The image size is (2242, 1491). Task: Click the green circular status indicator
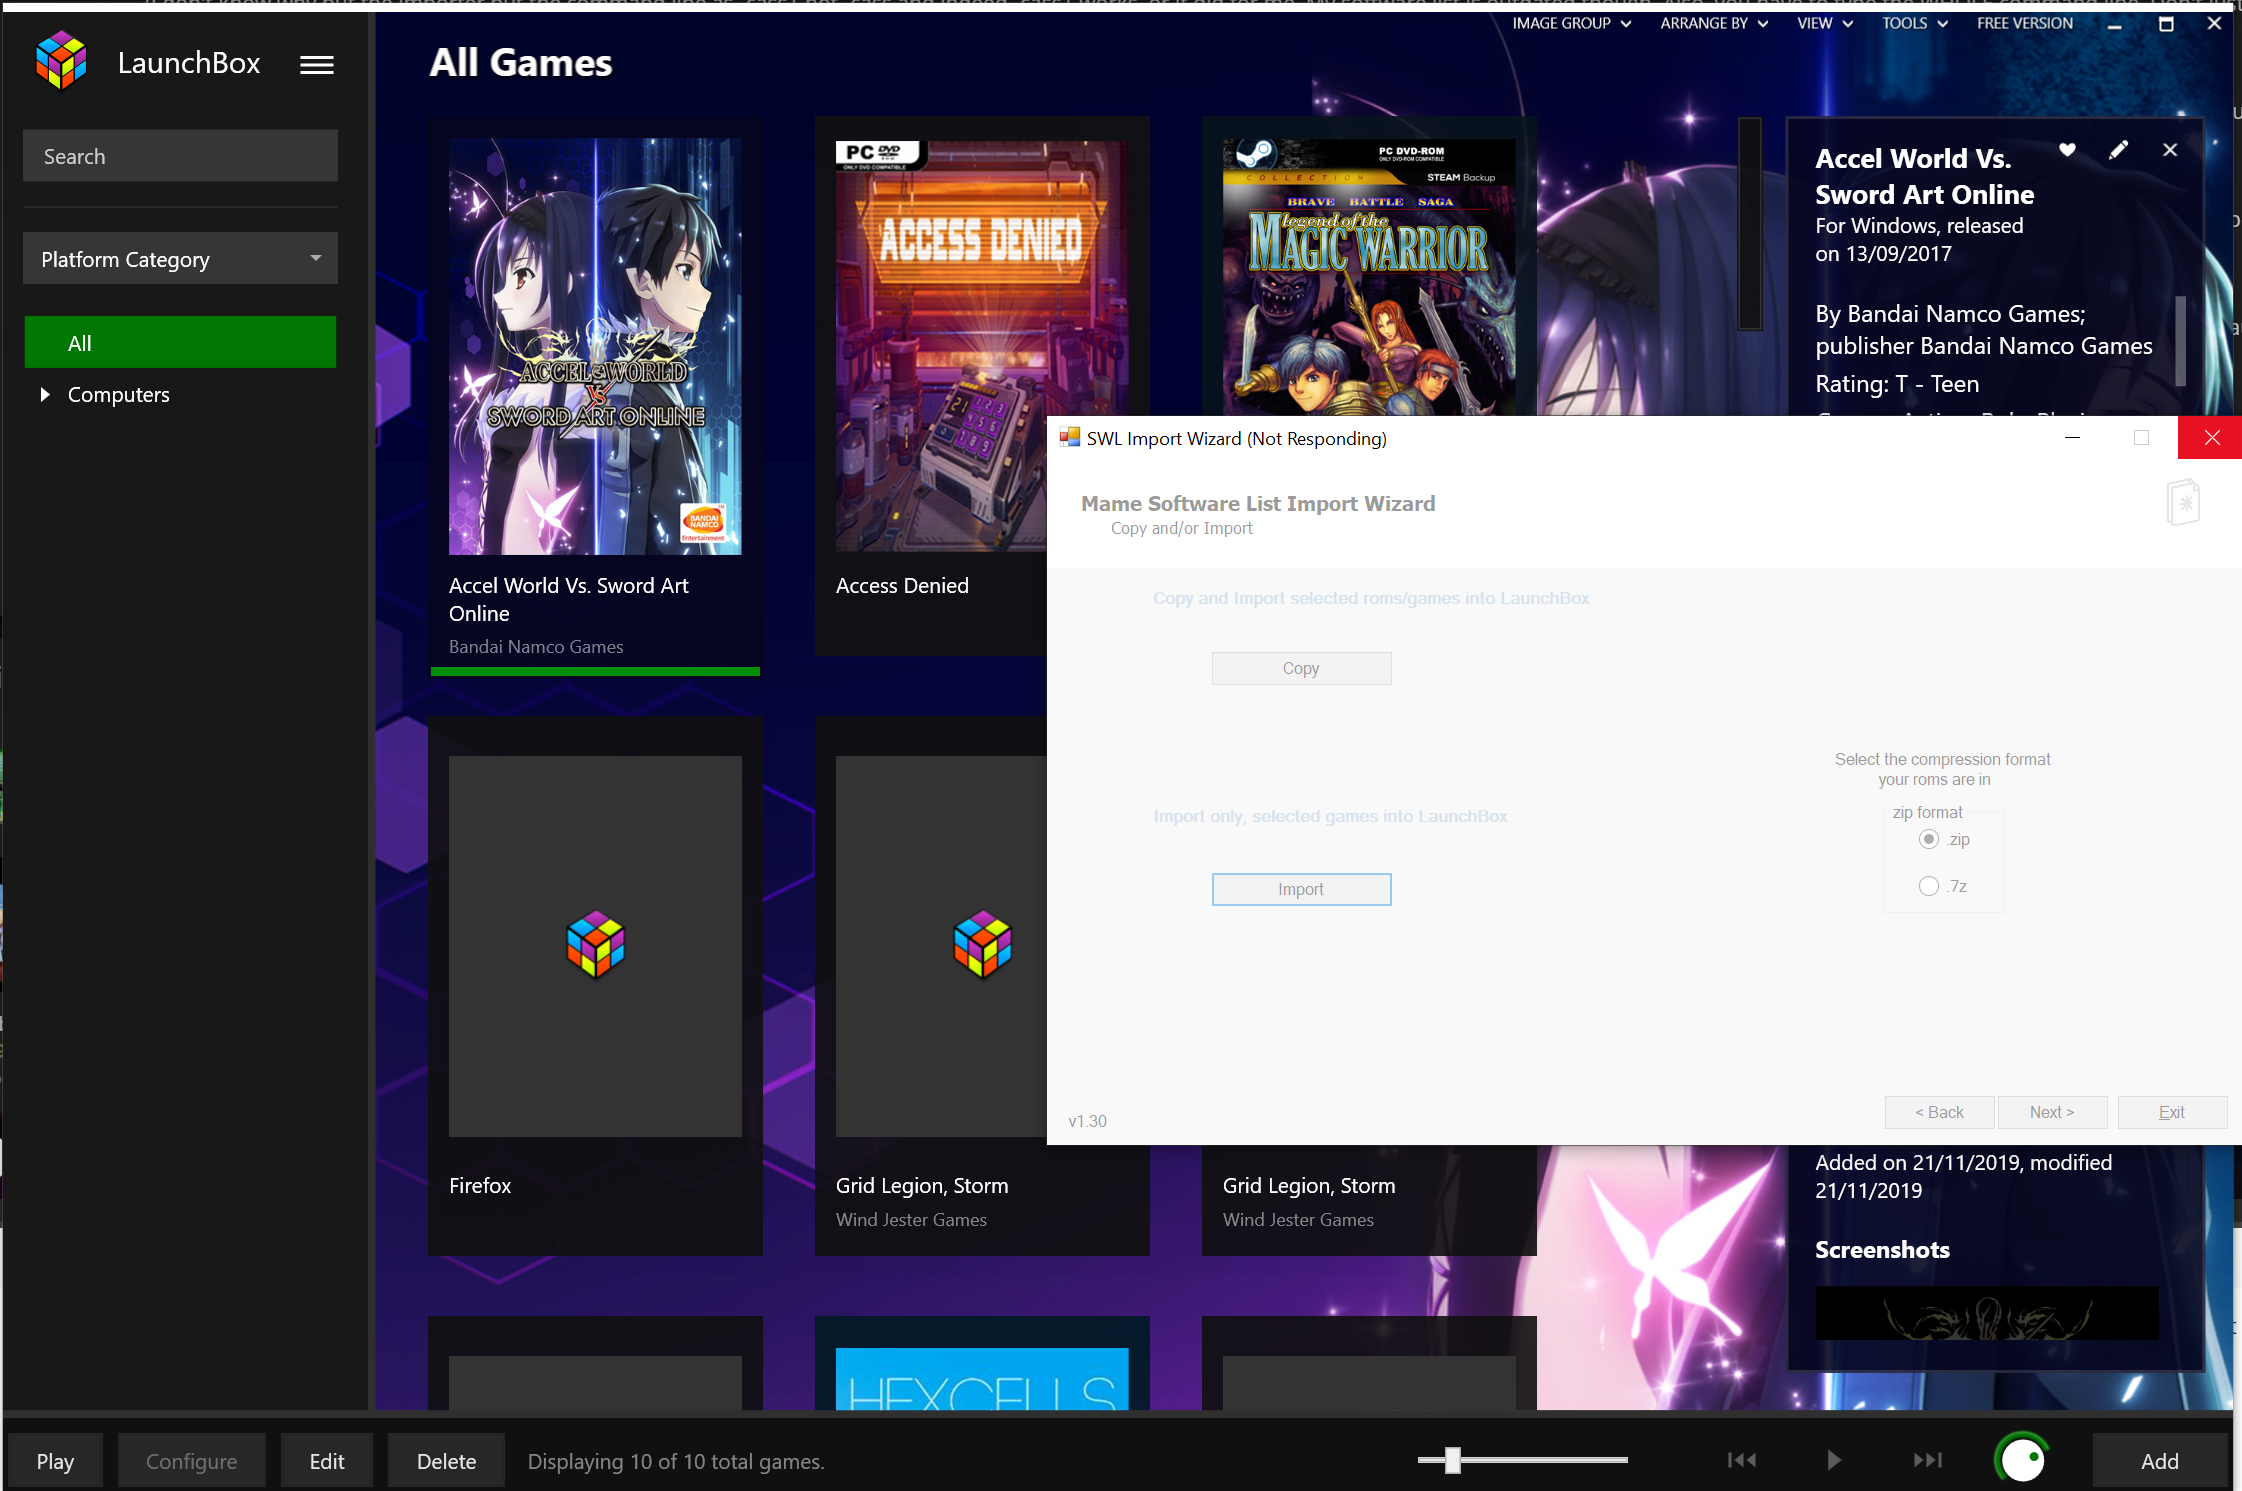pyautogui.click(x=2022, y=1460)
